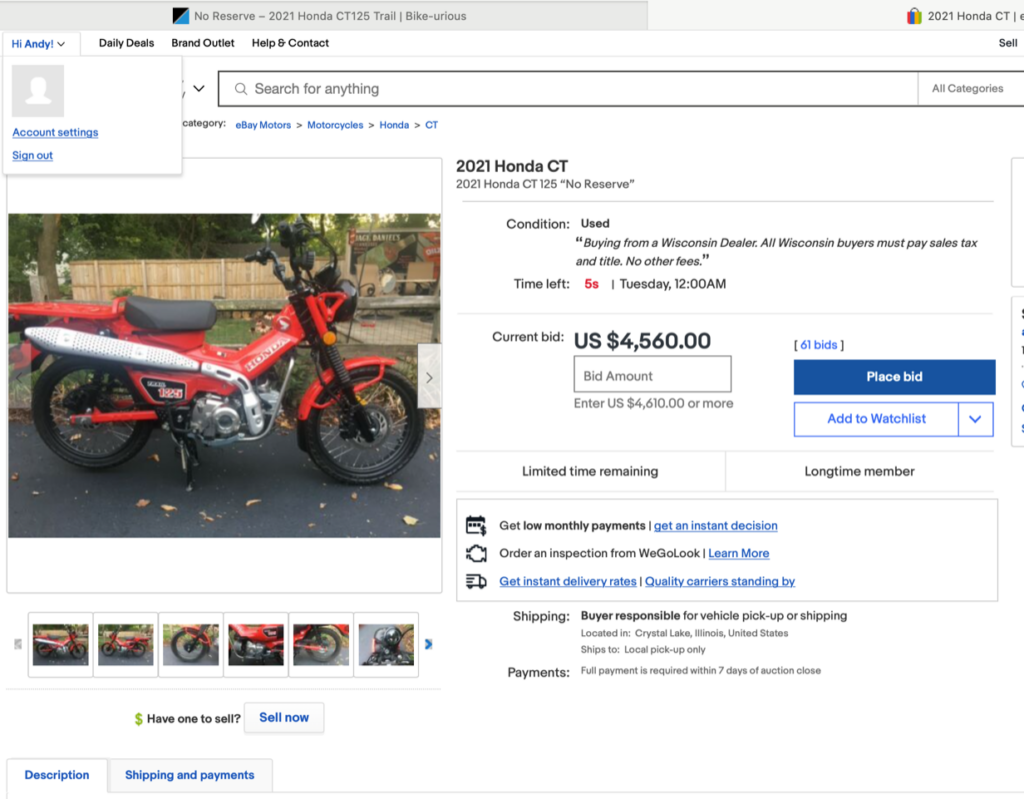Click Sign out link
This screenshot has height=799, width=1024.
point(33,155)
